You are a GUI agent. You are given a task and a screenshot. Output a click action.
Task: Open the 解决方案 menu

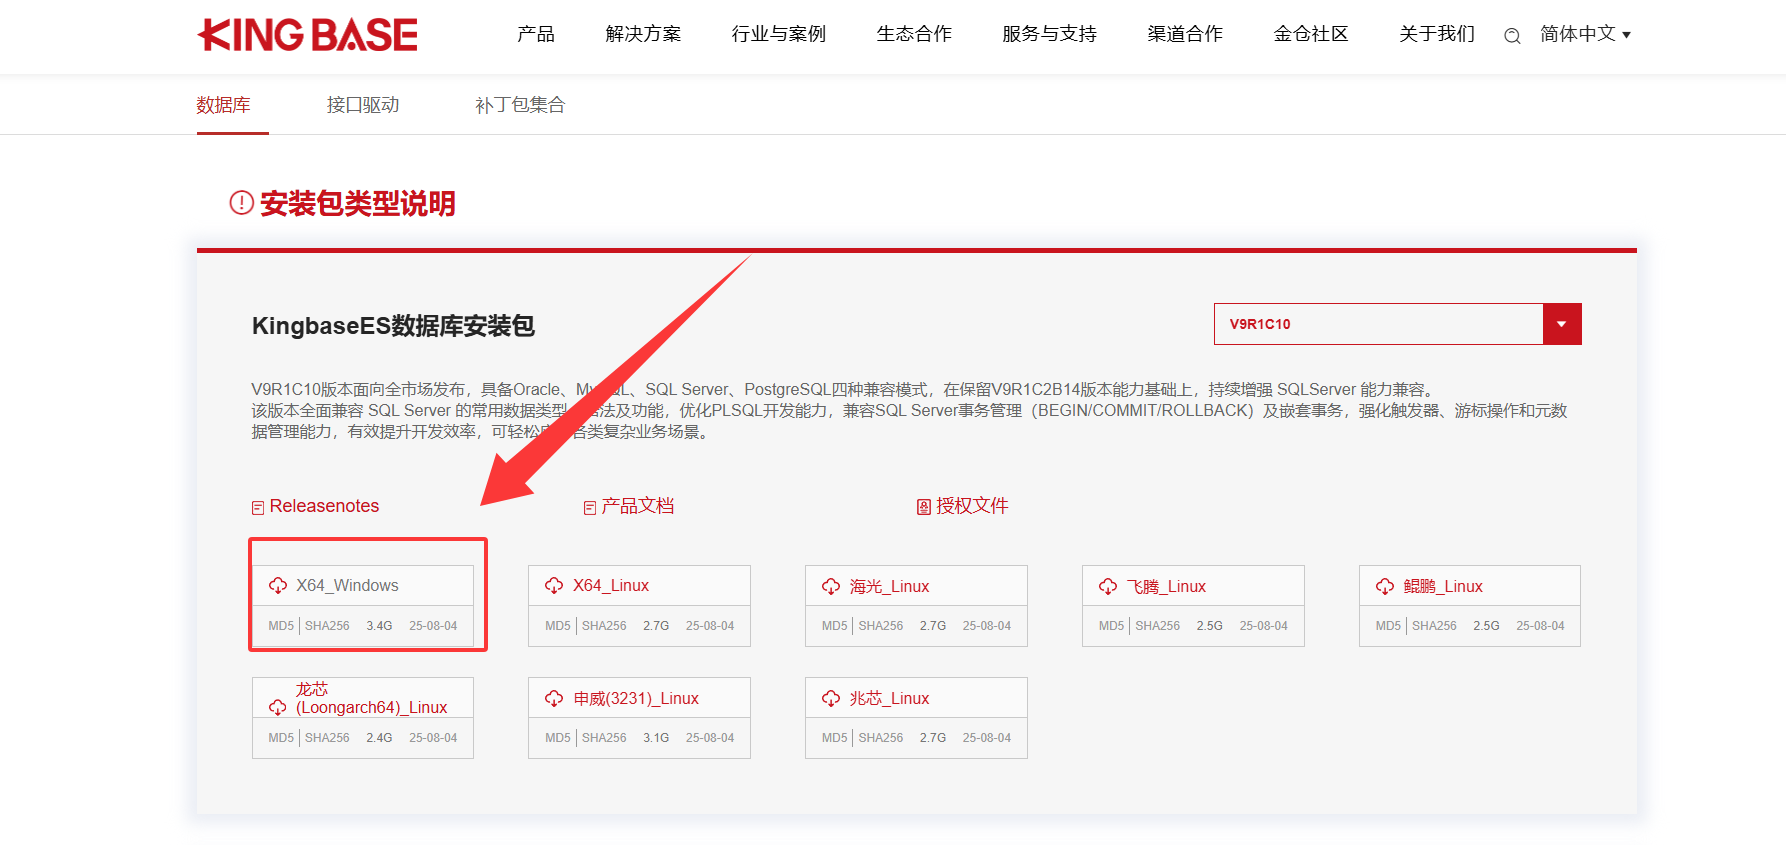coord(643,34)
